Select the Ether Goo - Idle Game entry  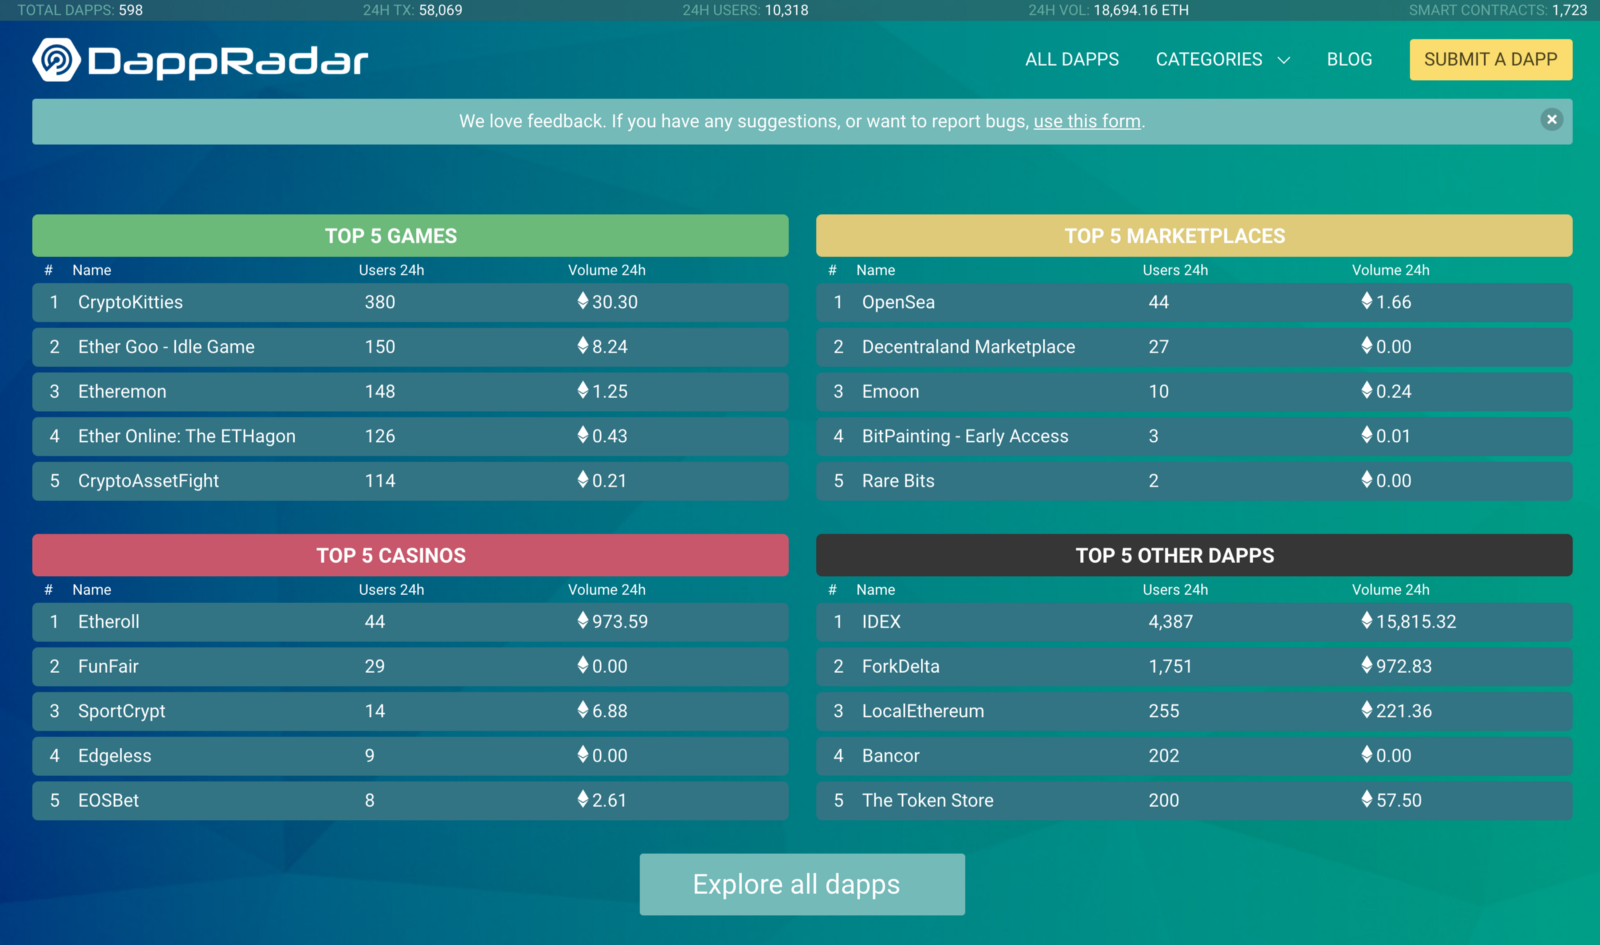click(166, 347)
